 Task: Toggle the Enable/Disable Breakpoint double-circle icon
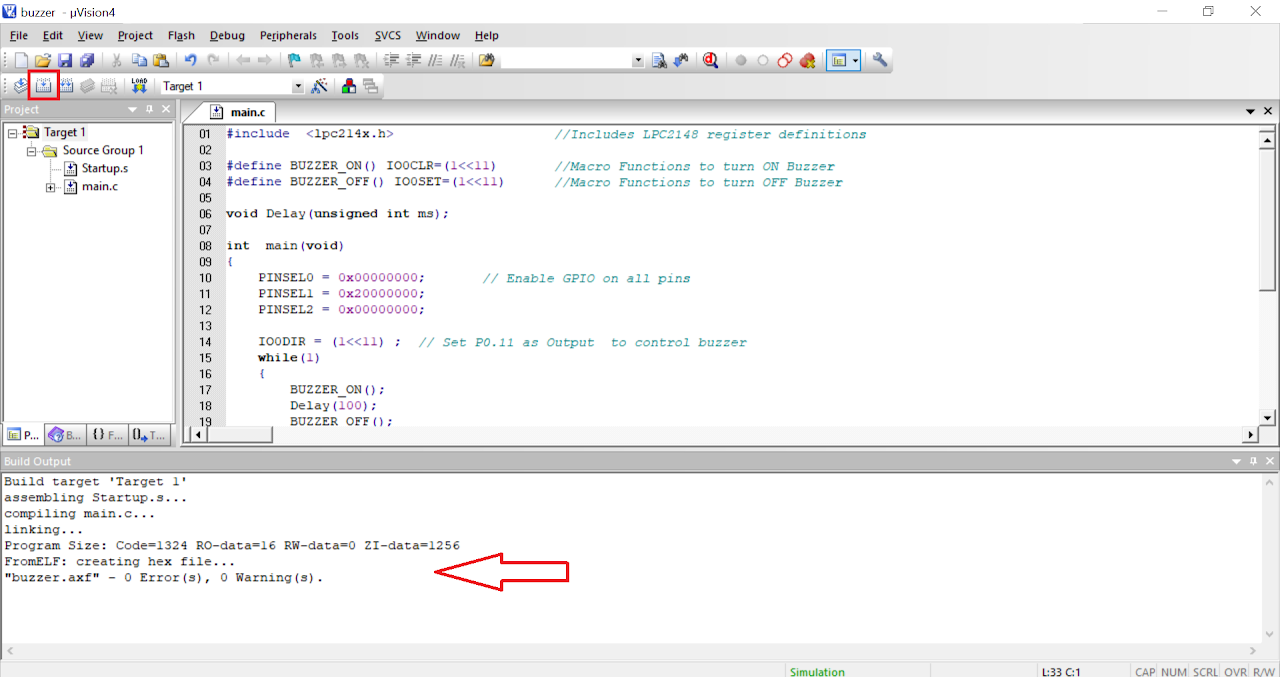(784, 60)
